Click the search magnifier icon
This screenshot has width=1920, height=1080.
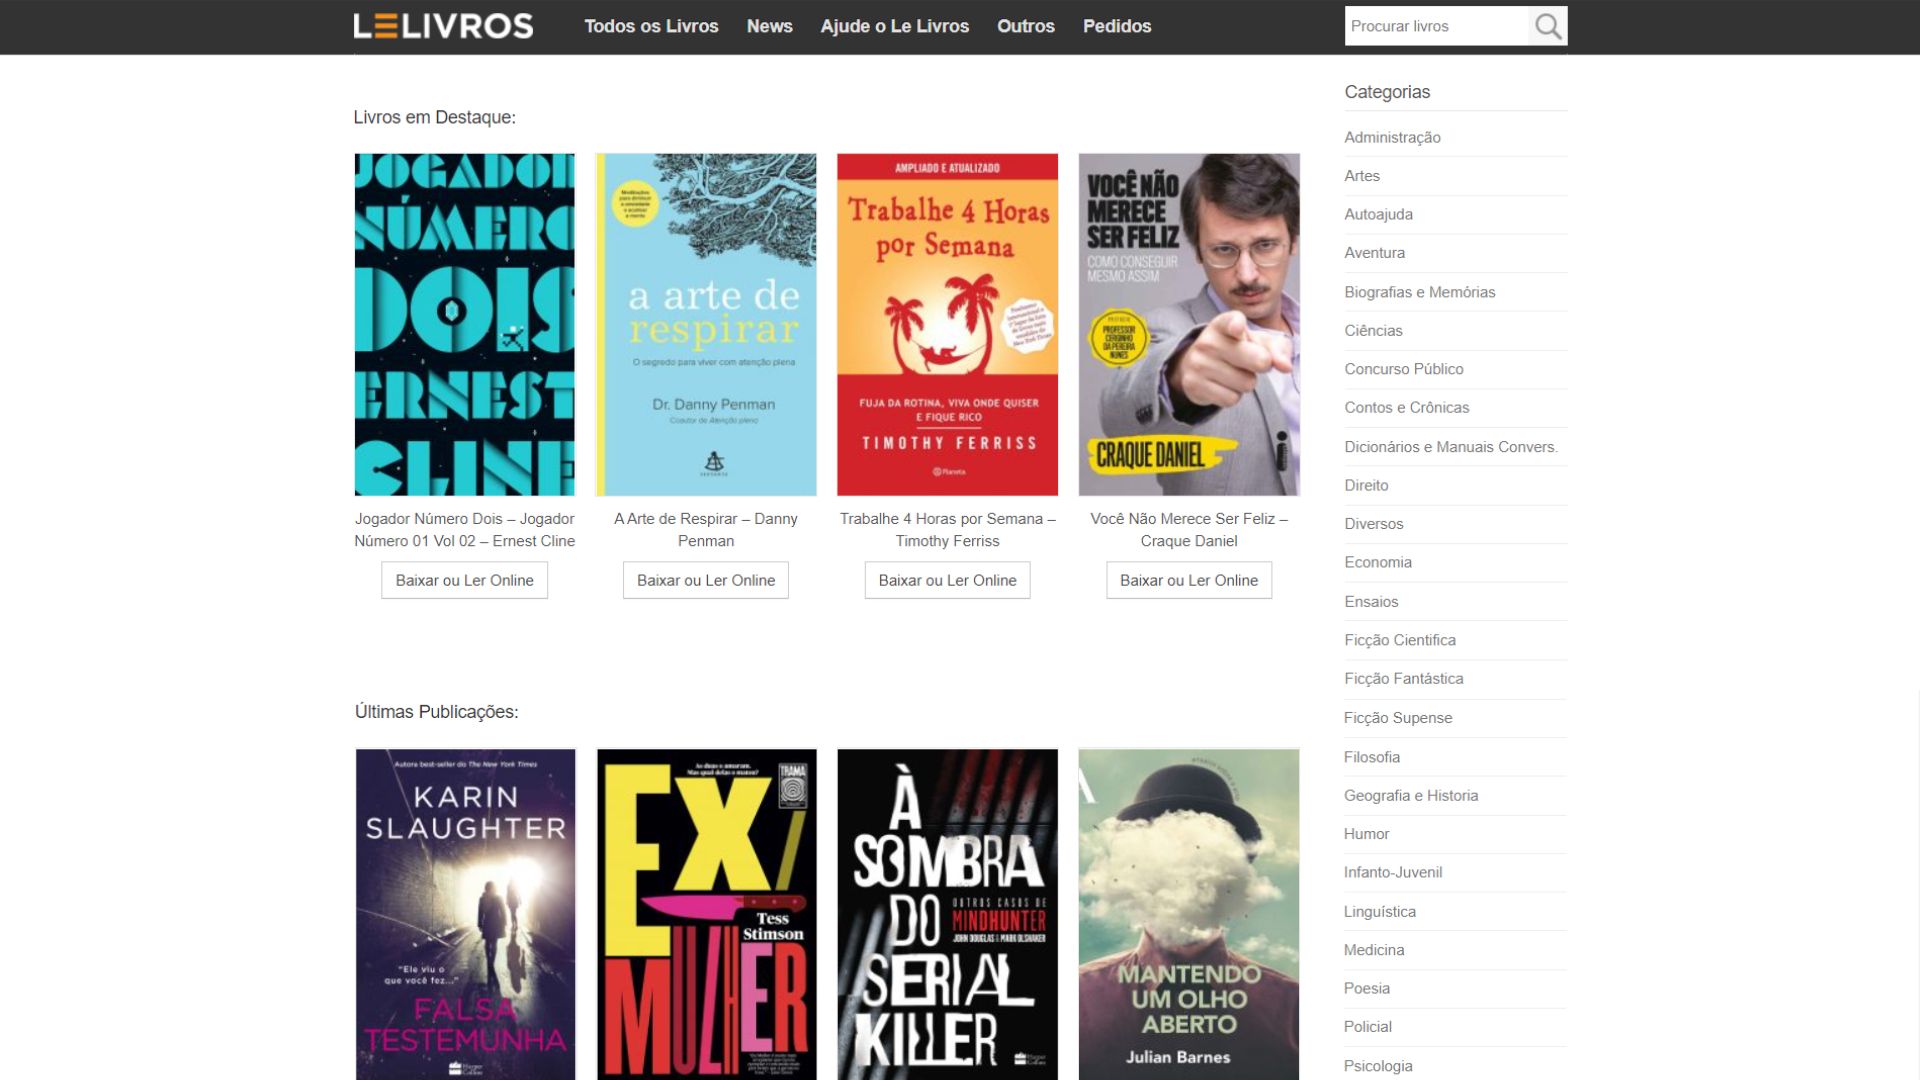(1547, 26)
